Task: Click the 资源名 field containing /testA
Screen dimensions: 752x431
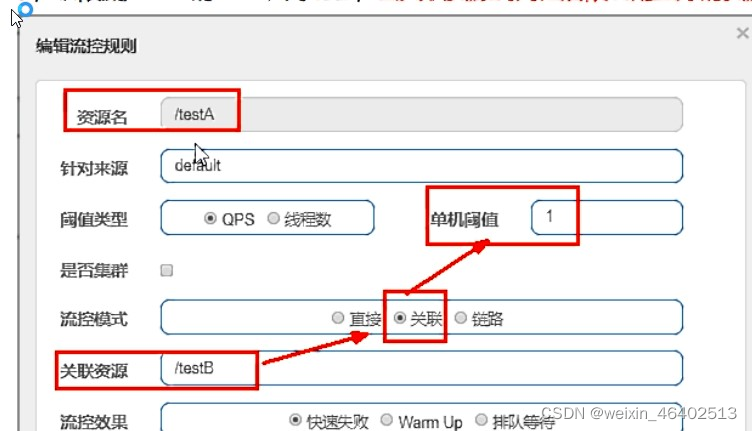Action: (422, 115)
